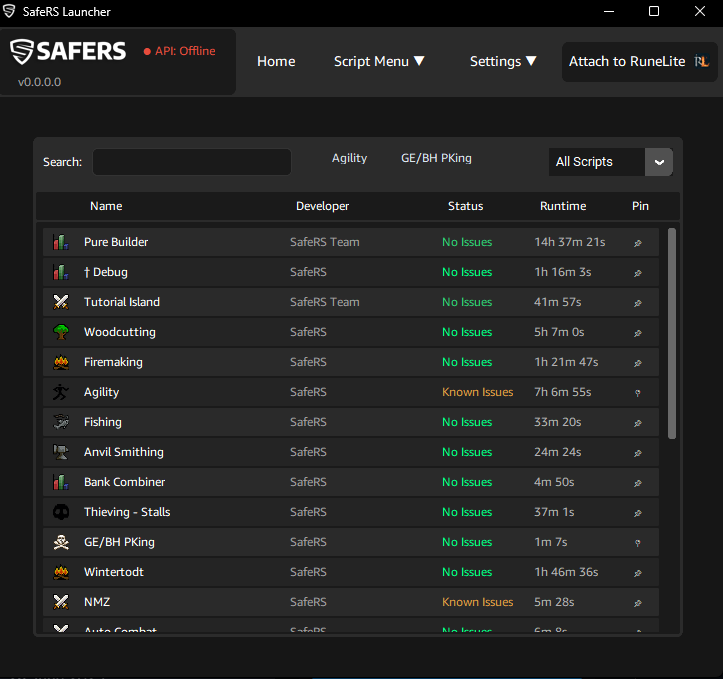The height and width of the screenshot is (679, 723).
Task: Select the NMZ script name
Action: tap(97, 602)
